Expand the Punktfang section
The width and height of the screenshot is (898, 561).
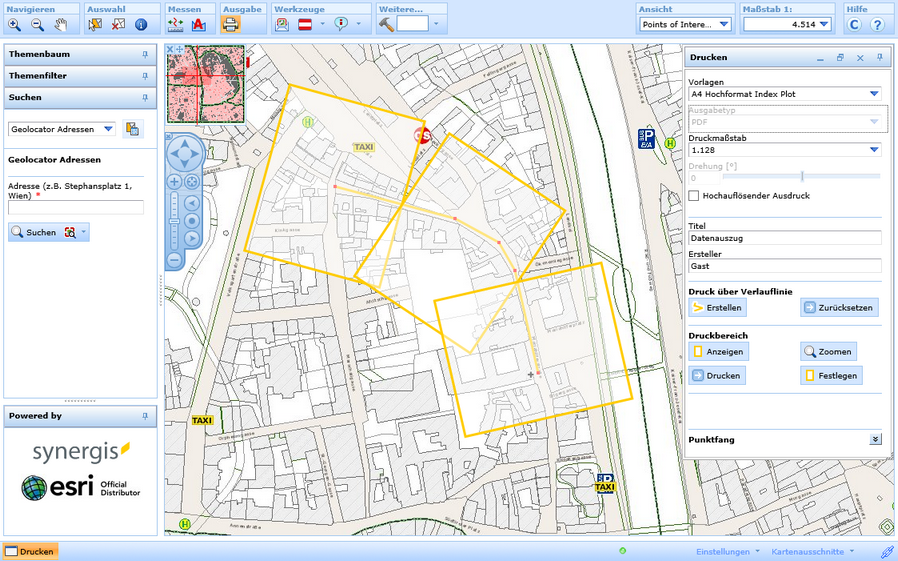point(875,439)
